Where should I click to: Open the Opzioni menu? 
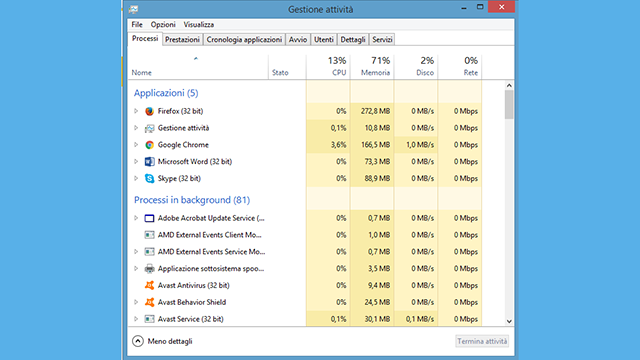pos(163,24)
